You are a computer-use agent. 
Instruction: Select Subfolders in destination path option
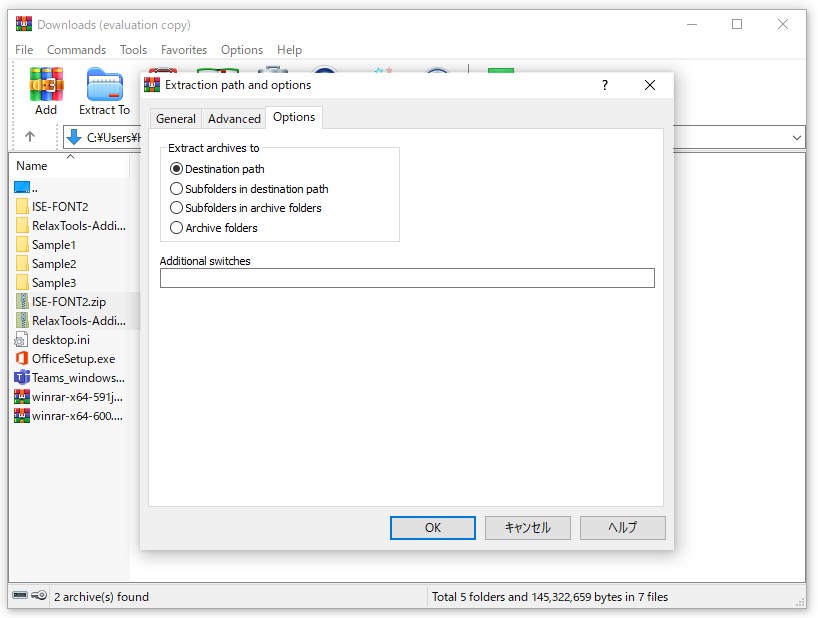pyautogui.click(x=176, y=189)
